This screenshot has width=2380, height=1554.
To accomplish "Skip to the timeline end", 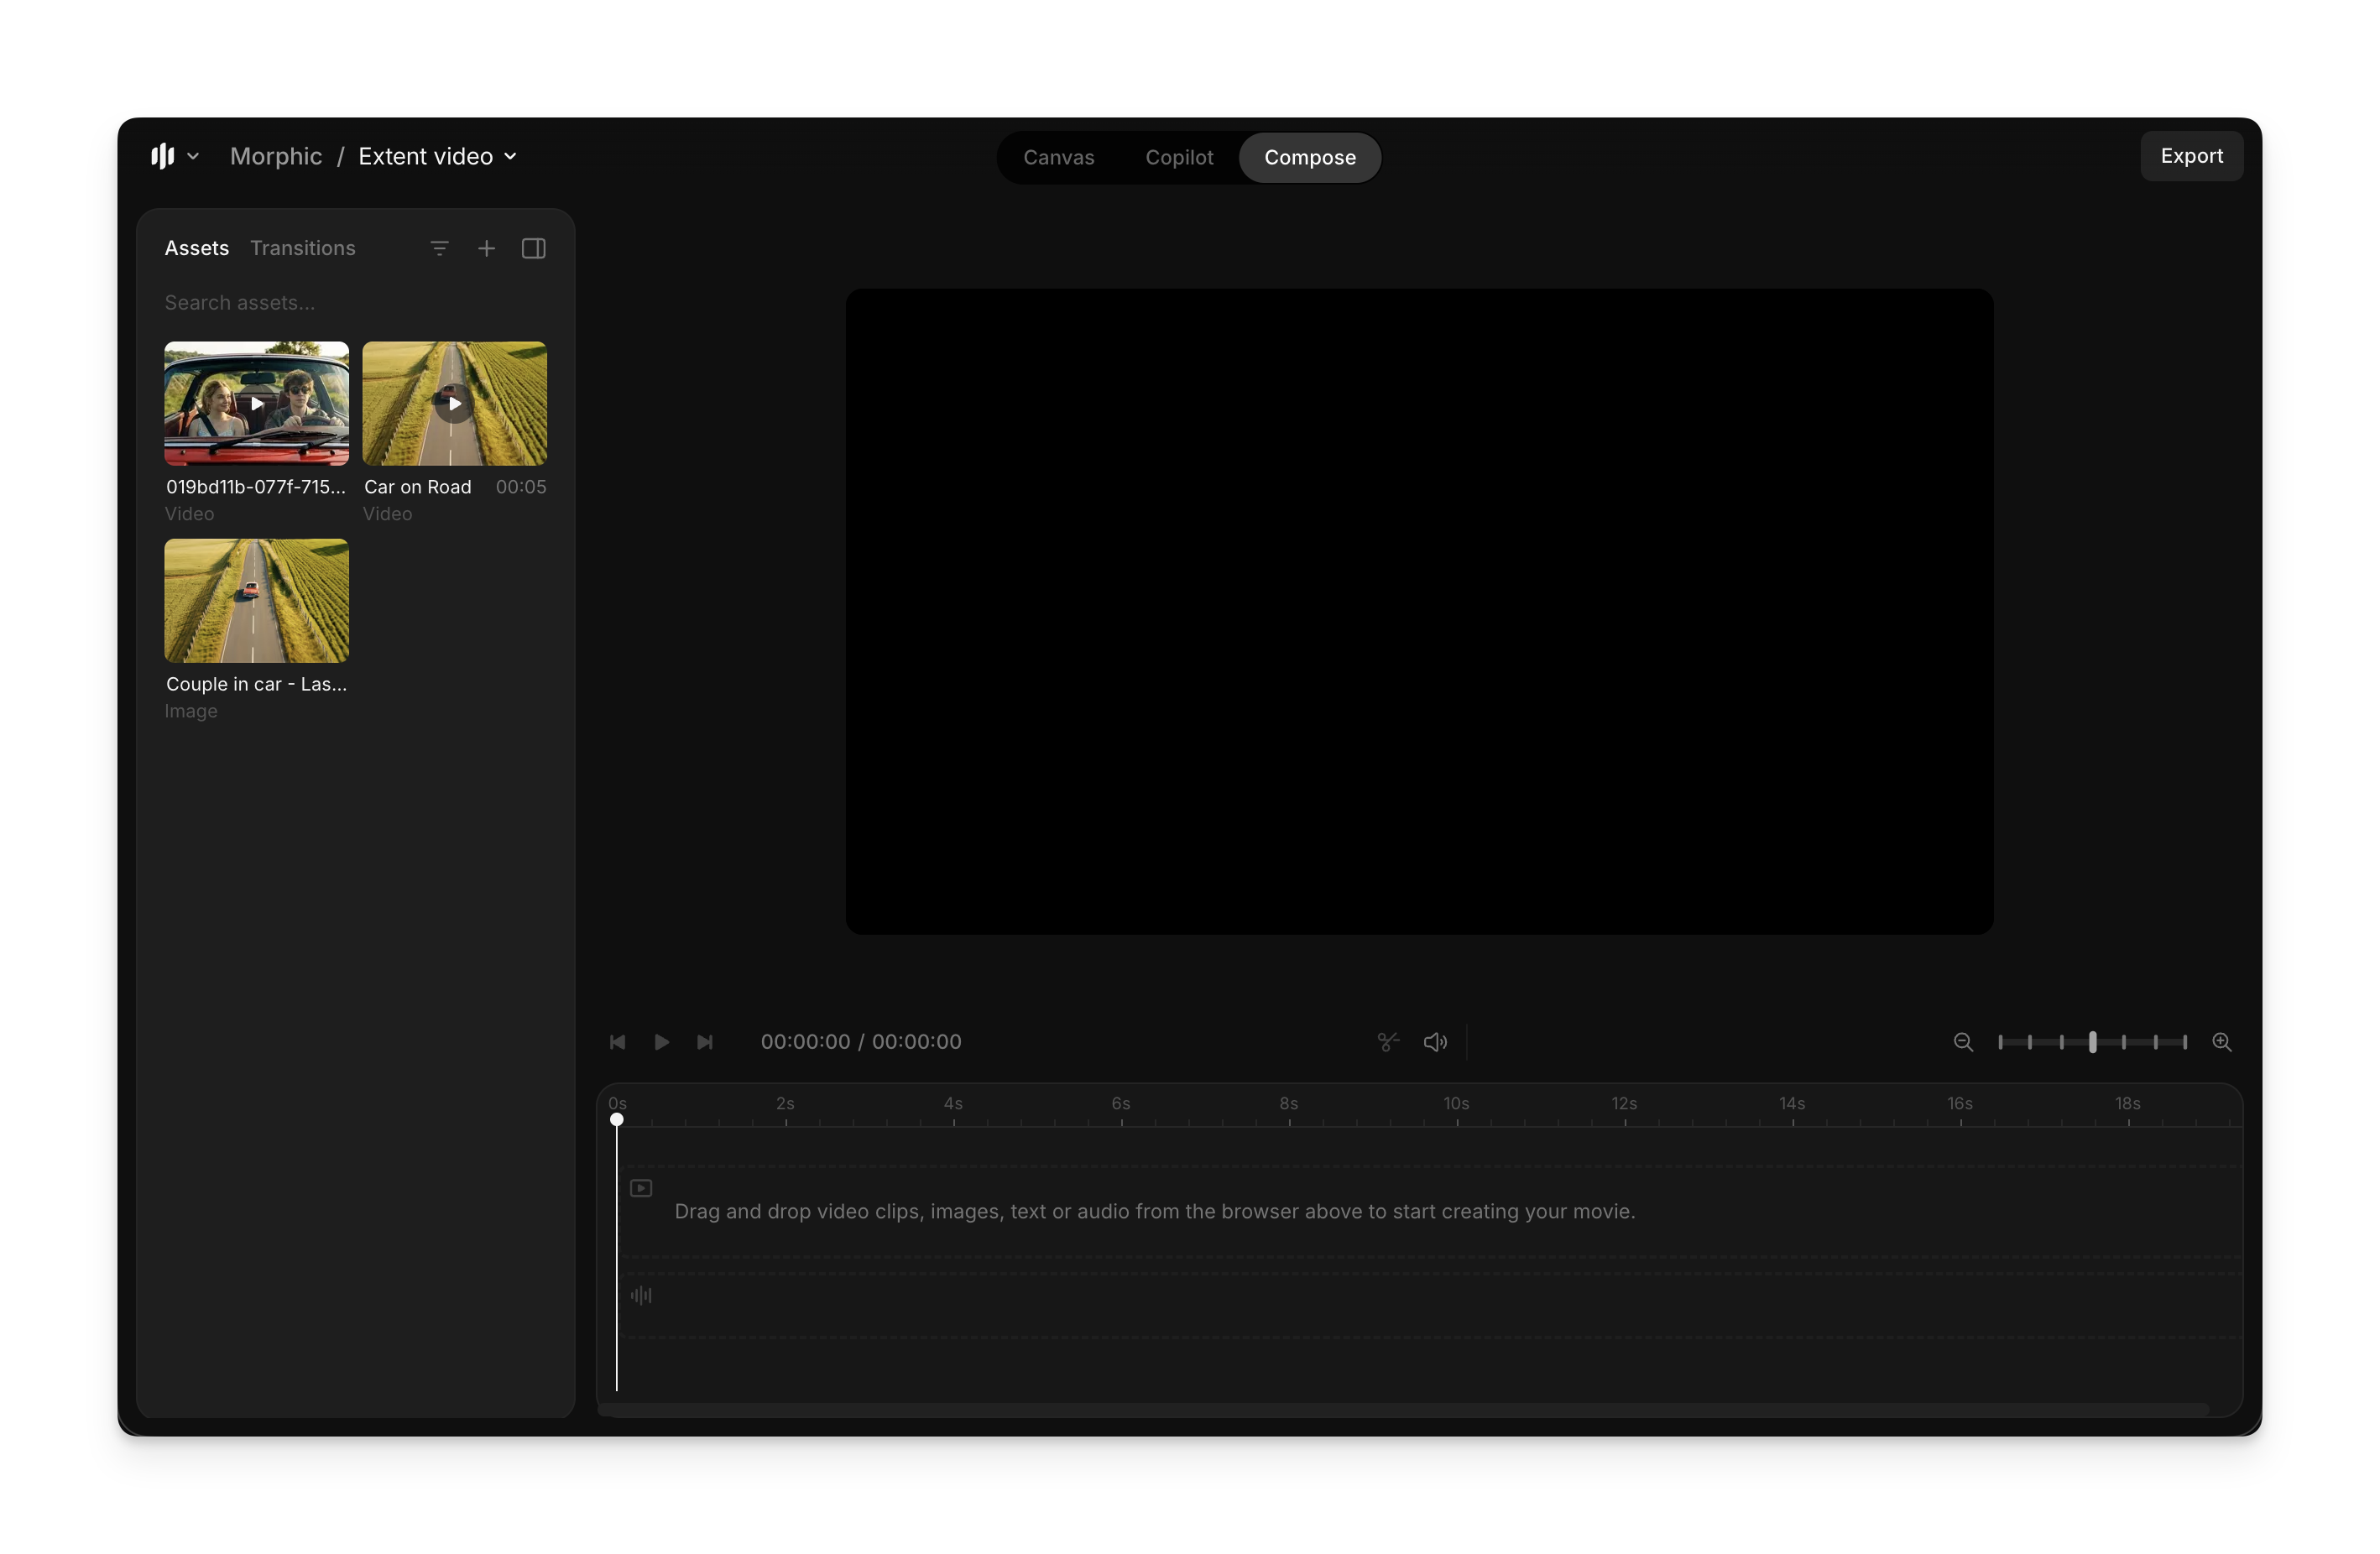I will coord(705,1042).
